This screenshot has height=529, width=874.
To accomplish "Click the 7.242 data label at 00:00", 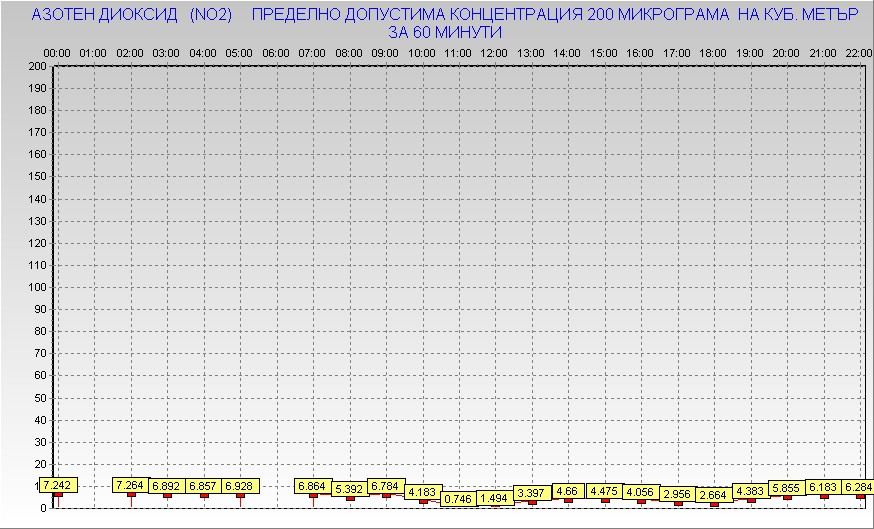I will pyautogui.click(x=58, y=485).
